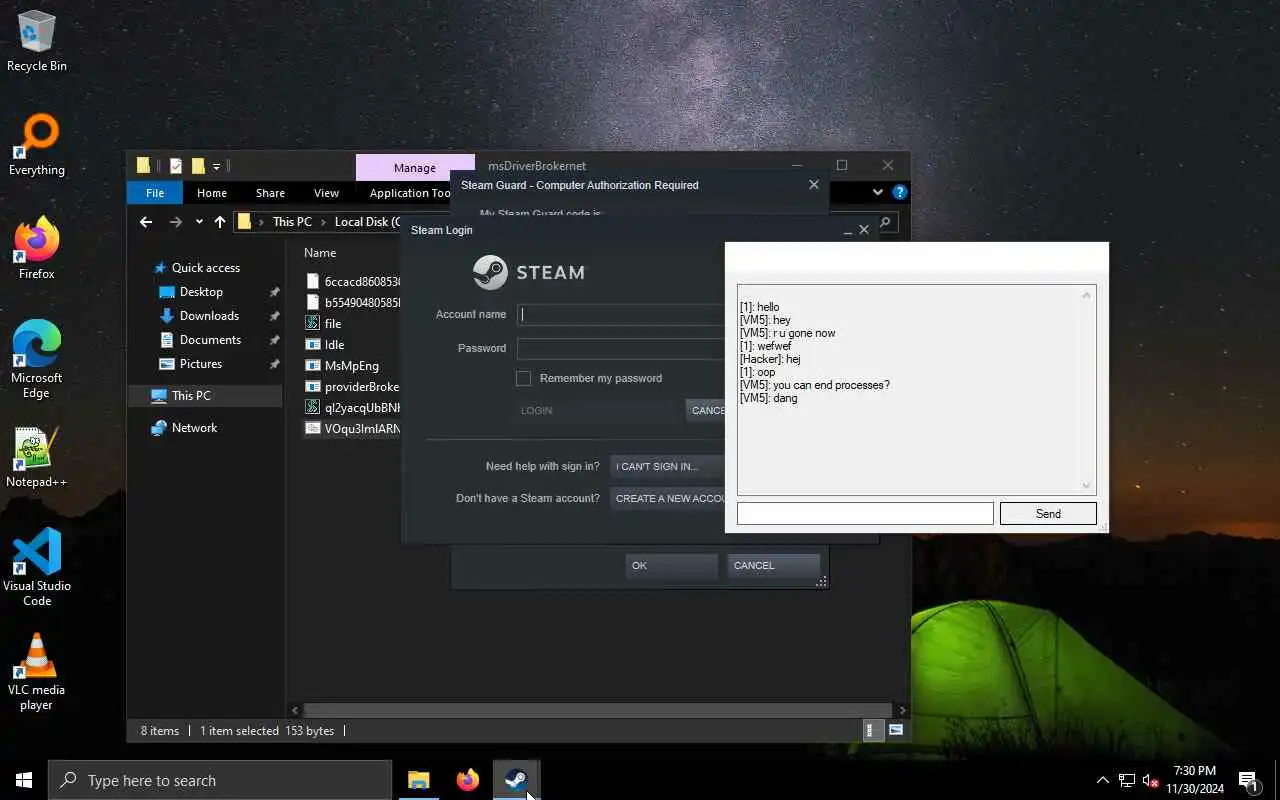
Task: Switch Explorer to large icons view
Action: [896, 731]
